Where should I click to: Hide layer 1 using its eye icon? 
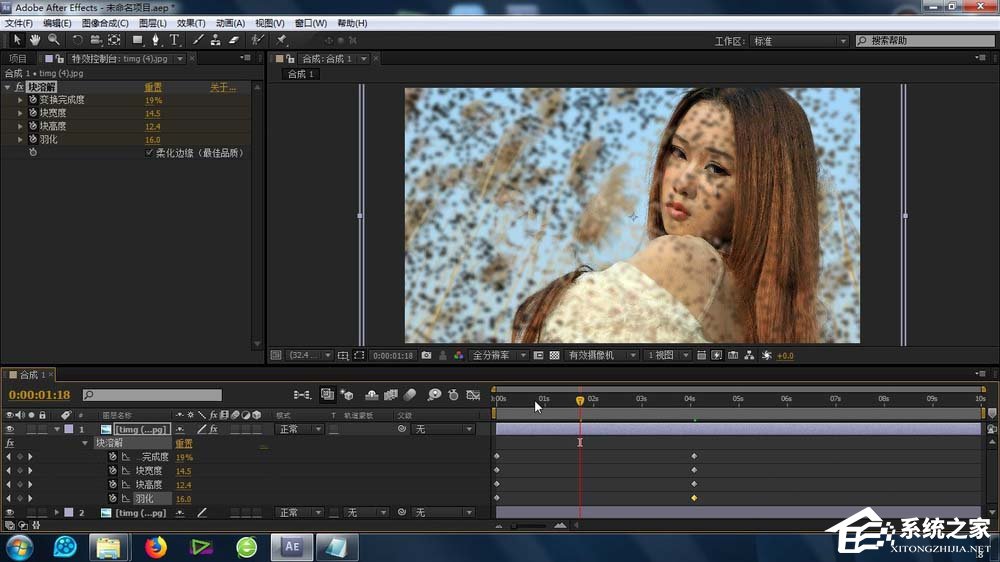pos(10,429)
